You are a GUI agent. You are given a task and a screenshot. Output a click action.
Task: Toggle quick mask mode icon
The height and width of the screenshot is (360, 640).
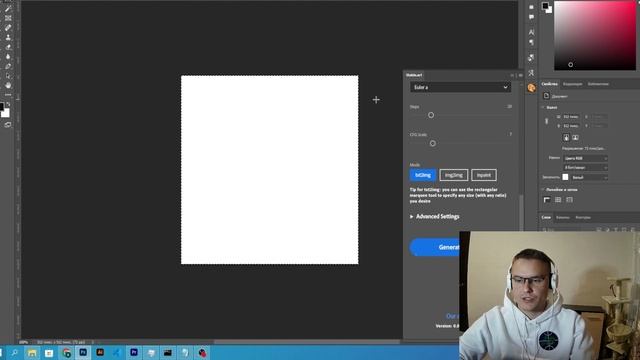coord(8,124)
